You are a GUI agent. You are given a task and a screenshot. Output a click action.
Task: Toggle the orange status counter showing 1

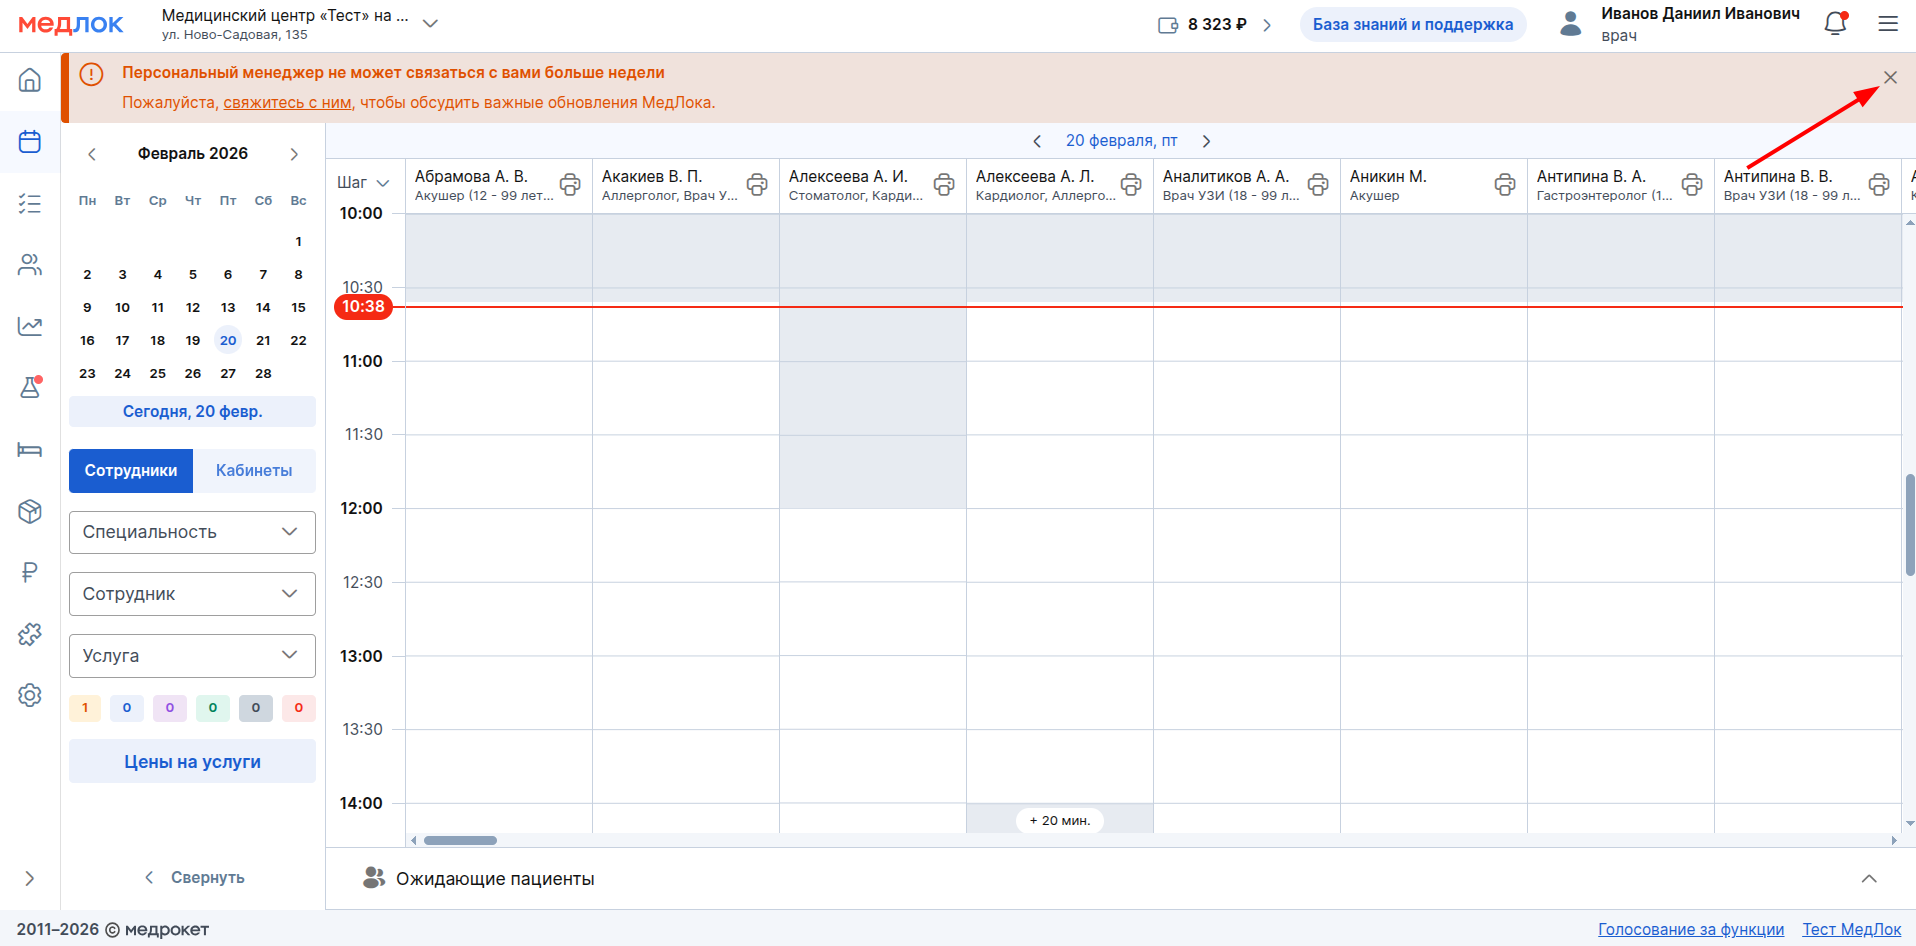[x=85, y=708]
